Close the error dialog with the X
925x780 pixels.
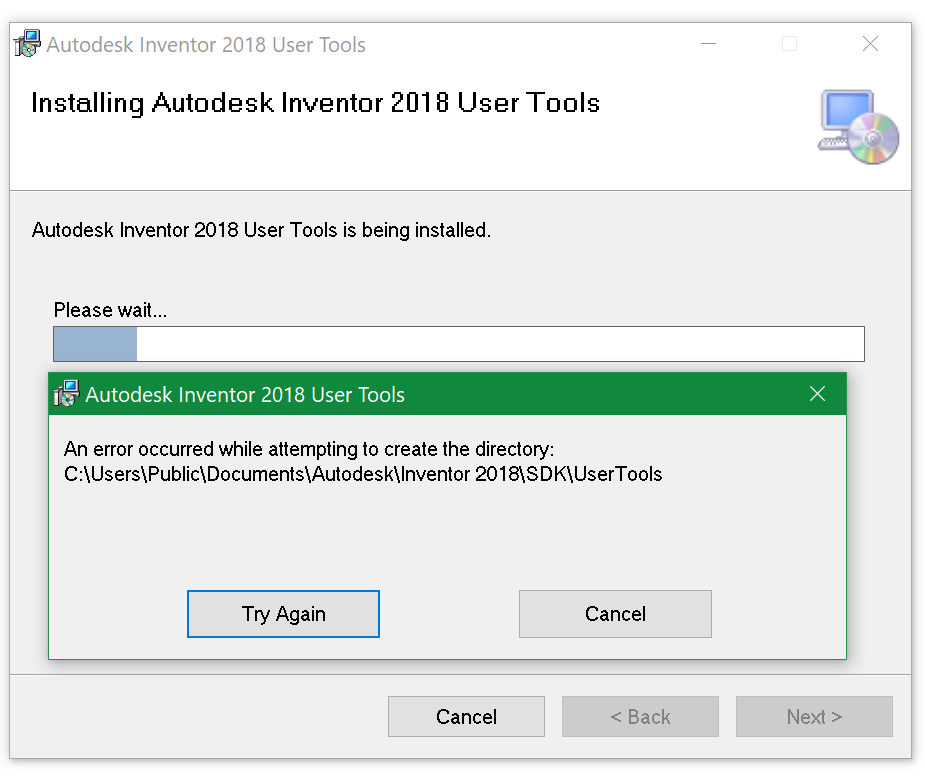[817, 394]
